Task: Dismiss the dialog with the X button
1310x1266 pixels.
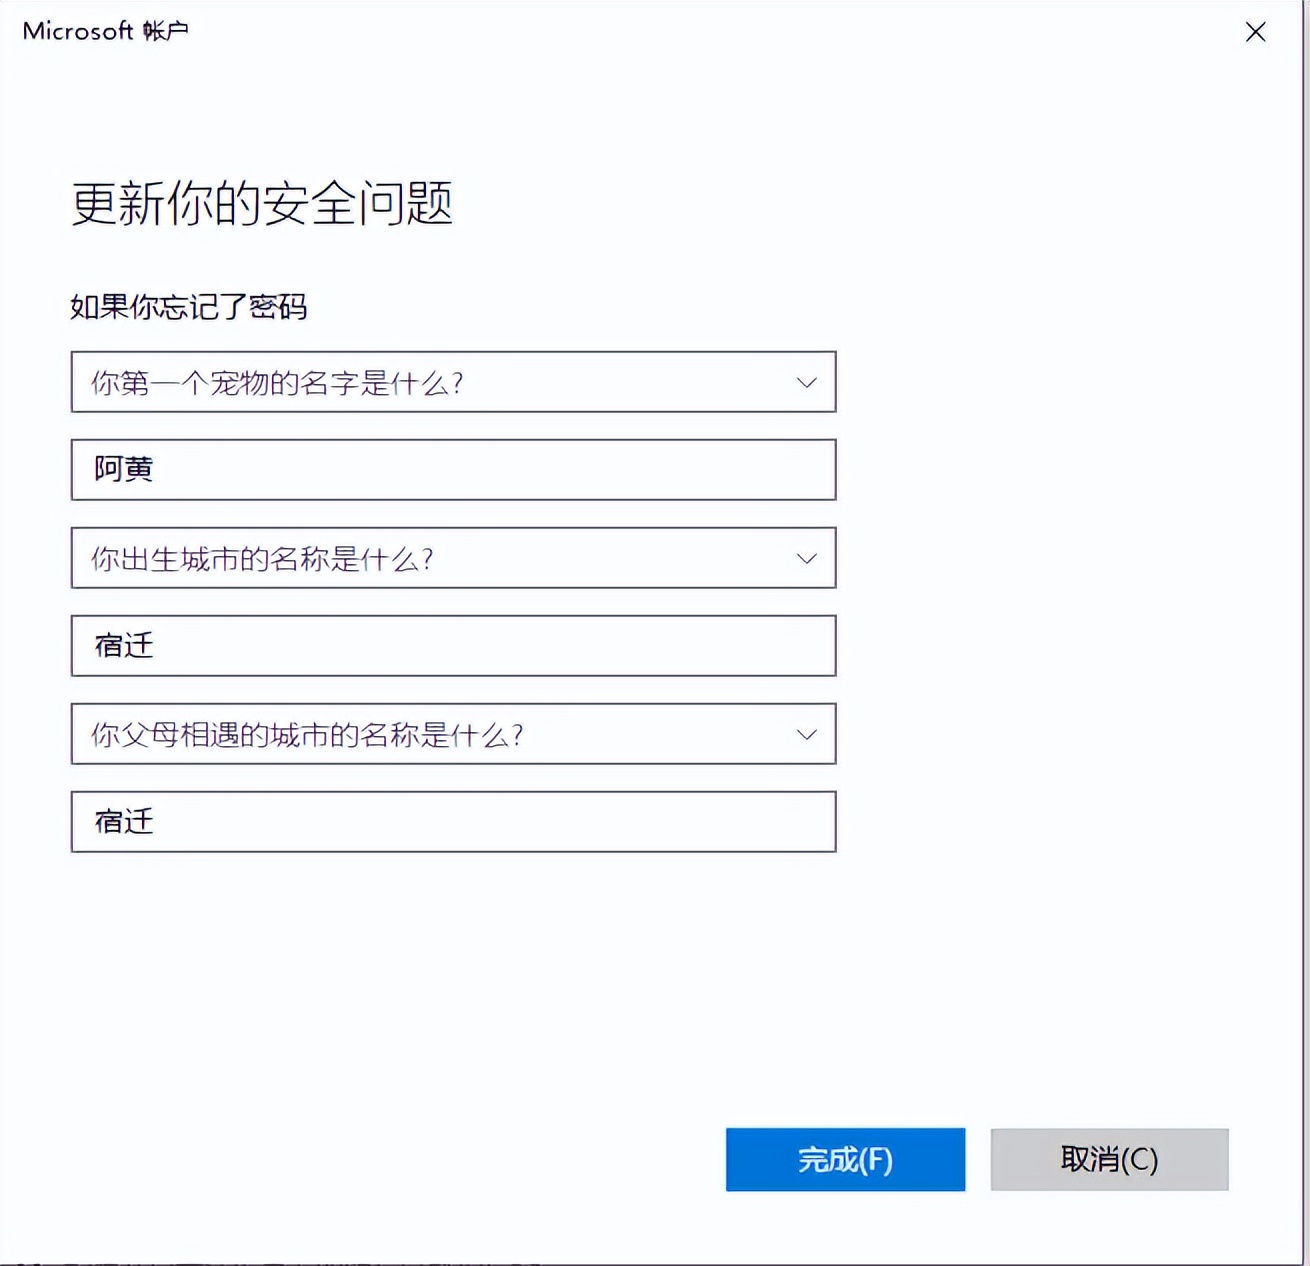Action: tap(1255, 31)
